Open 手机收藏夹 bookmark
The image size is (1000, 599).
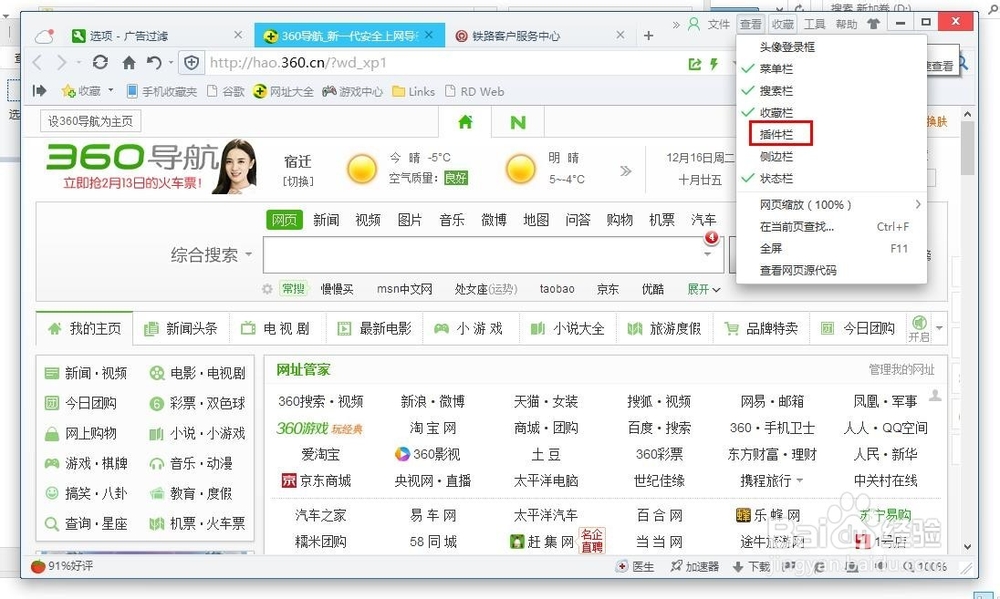(x=162, y=91)
